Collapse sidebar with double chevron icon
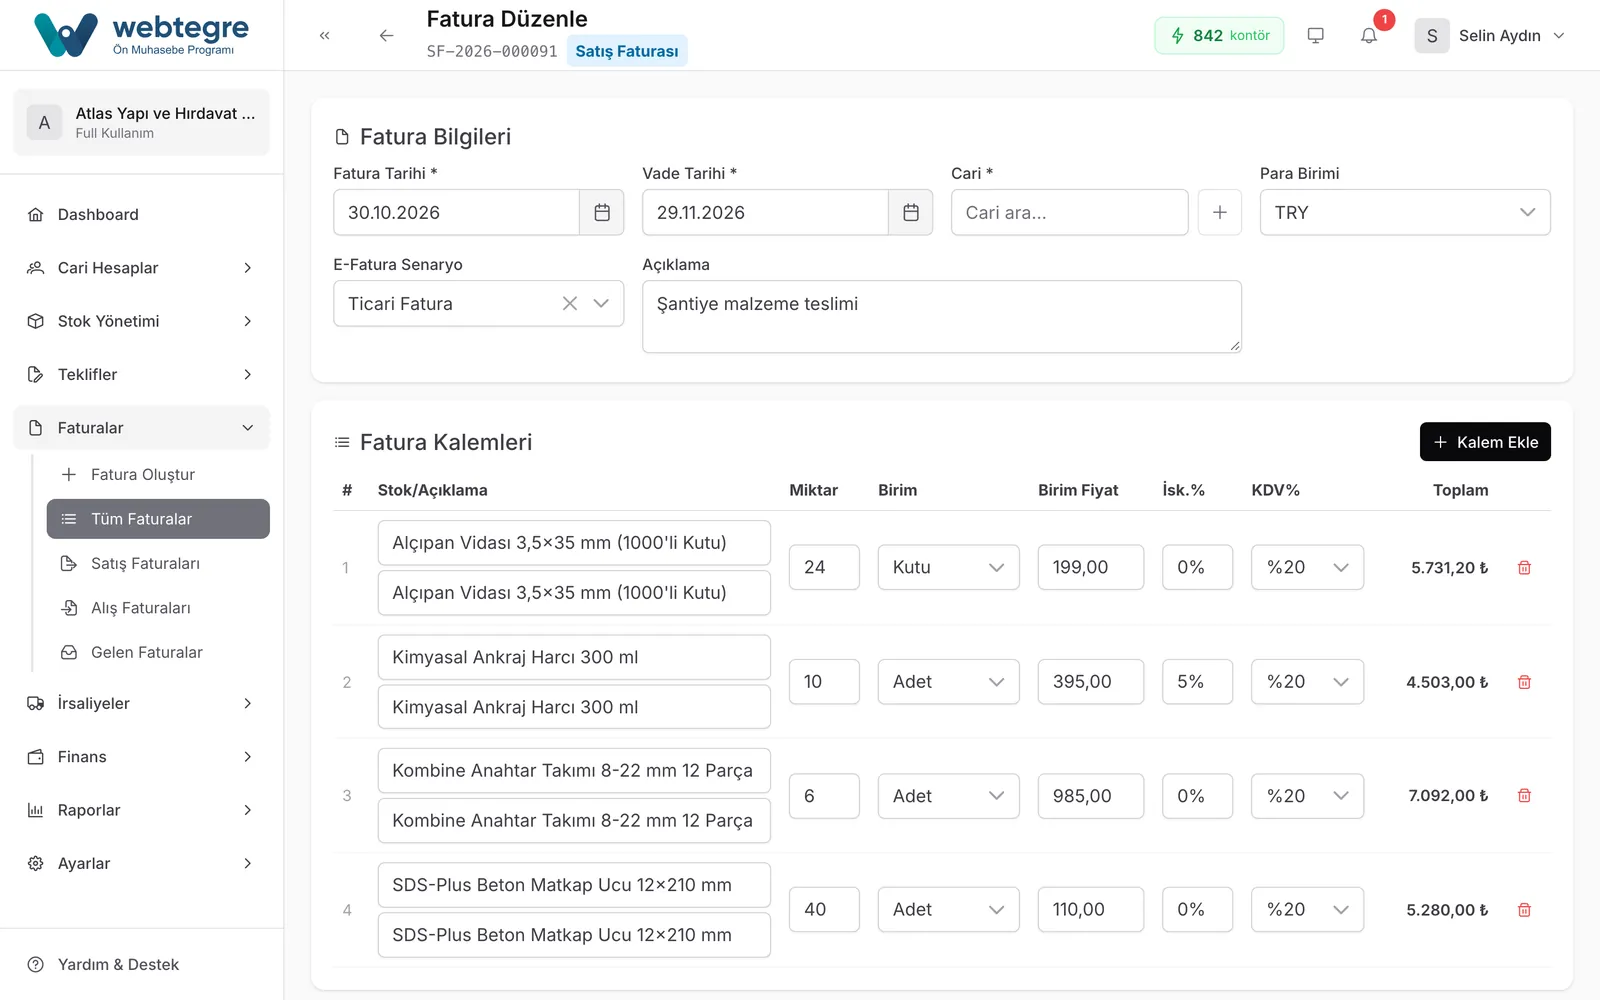This screenshot has height=1000, width=1600. 324,35
